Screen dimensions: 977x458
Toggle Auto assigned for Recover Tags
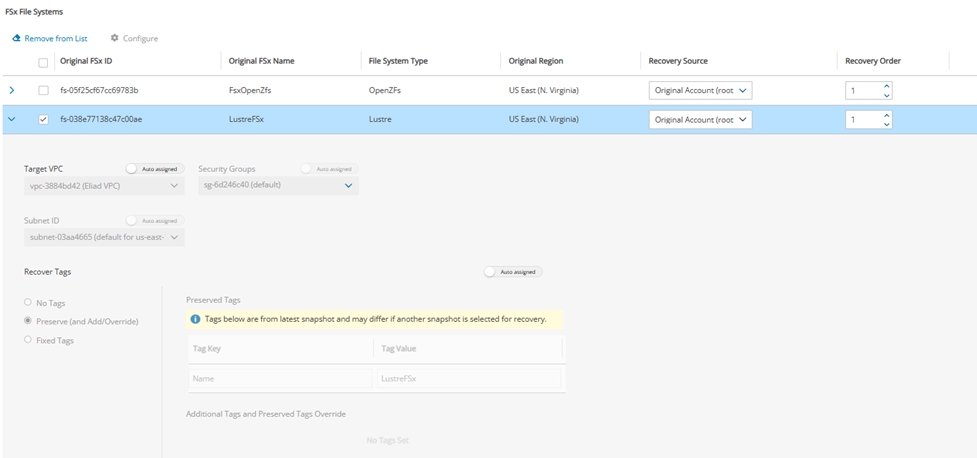pyautogui.click(x=490, y=271)
